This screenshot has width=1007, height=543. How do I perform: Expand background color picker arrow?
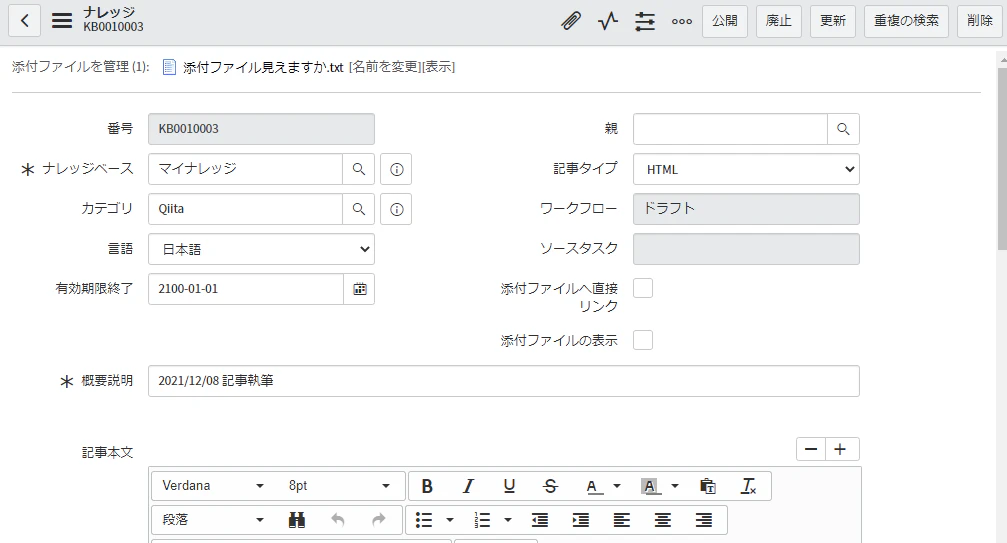(674, 486)
